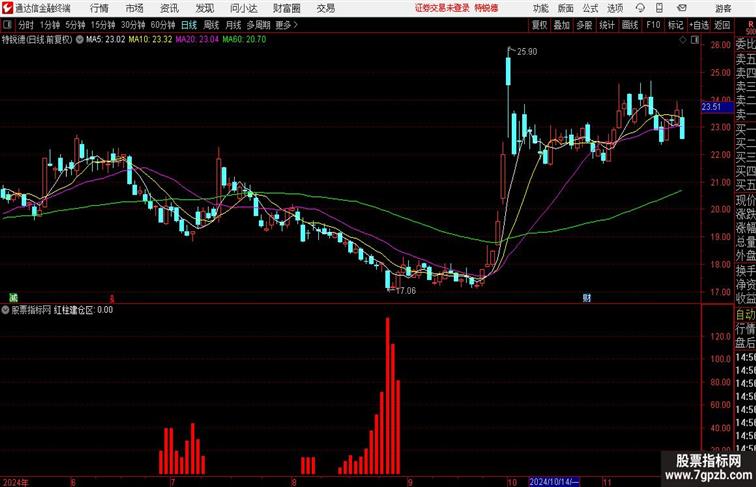This screenshot has width=756, height=487.
Task: Click the diamond icon above price axis
Action: 683,40
